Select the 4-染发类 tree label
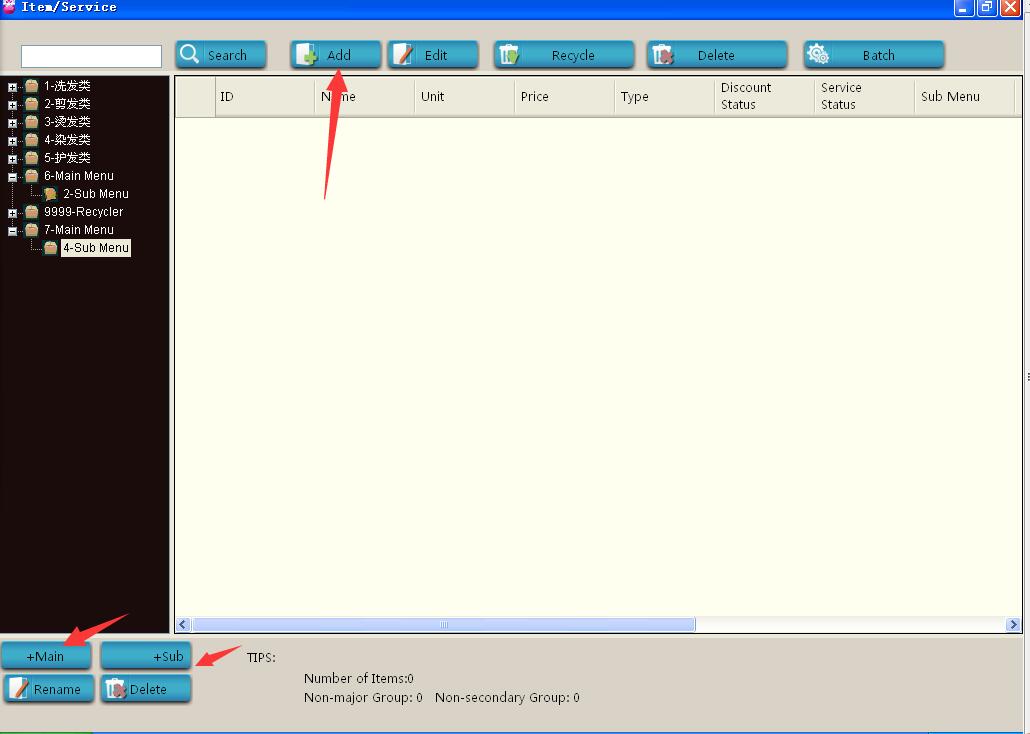Viewport: 1030px width, 734px height. point(67,139)
